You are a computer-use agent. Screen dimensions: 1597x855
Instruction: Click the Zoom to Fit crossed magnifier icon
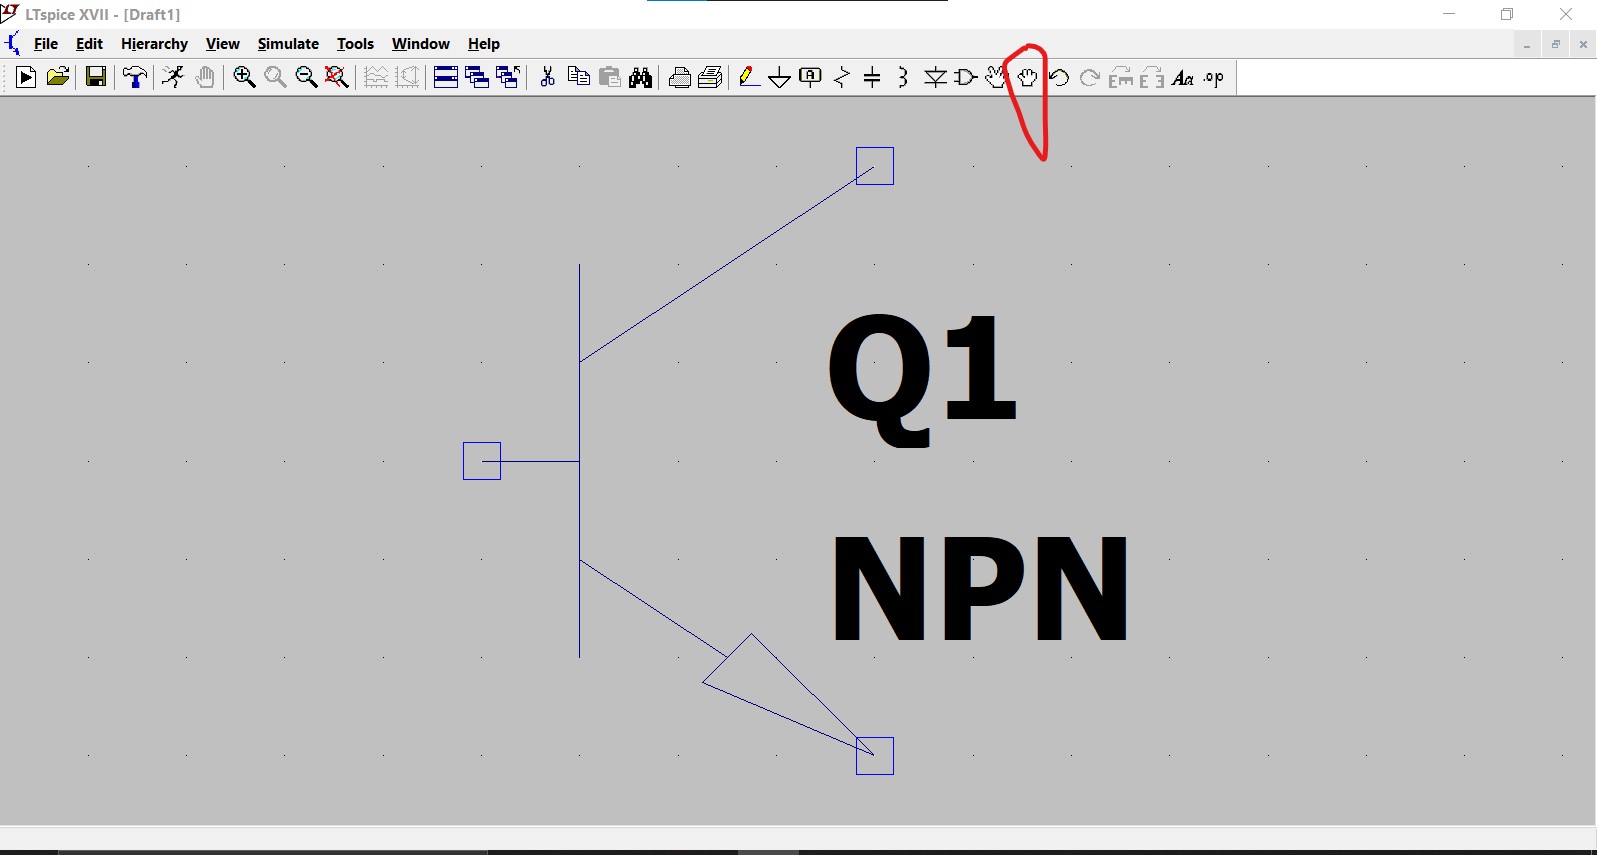click(337, 78)
